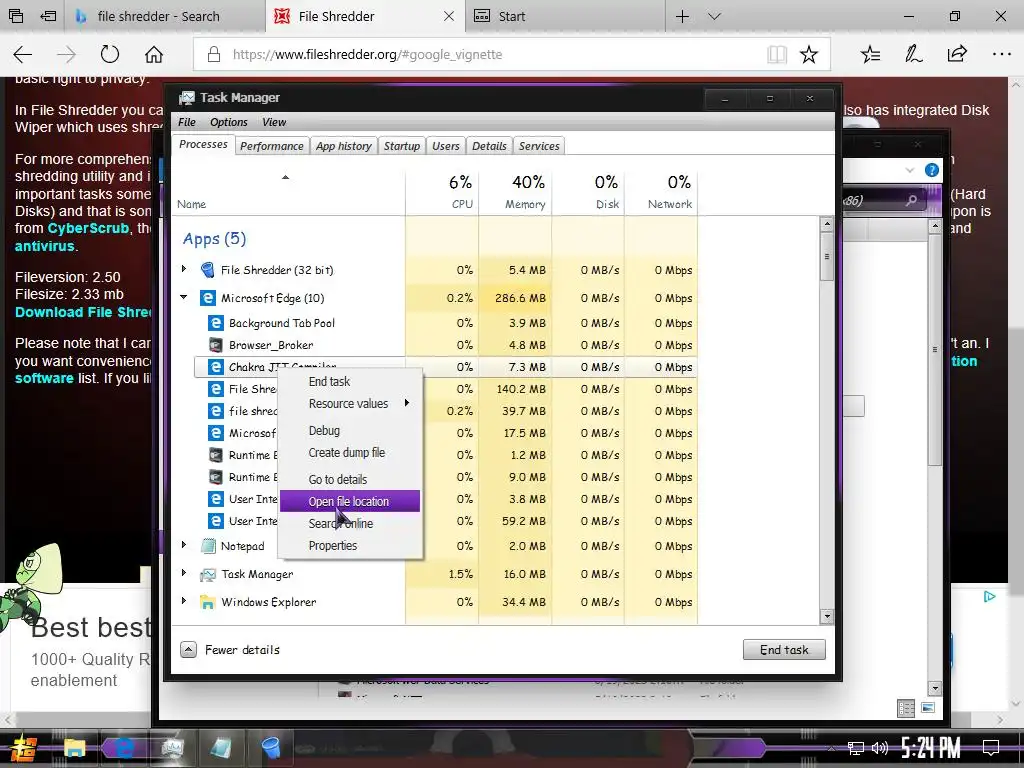Viewport: 1024px width, 768px height.
Task: Open the Edge favorites hub icon
Action: [x=871, y=54]
